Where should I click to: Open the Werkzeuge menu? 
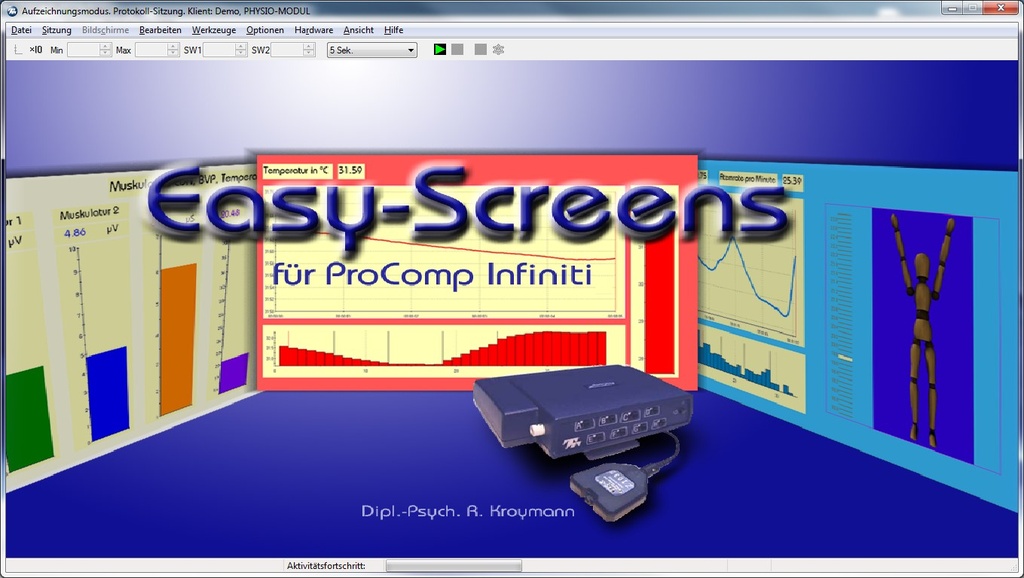point(214,30)
